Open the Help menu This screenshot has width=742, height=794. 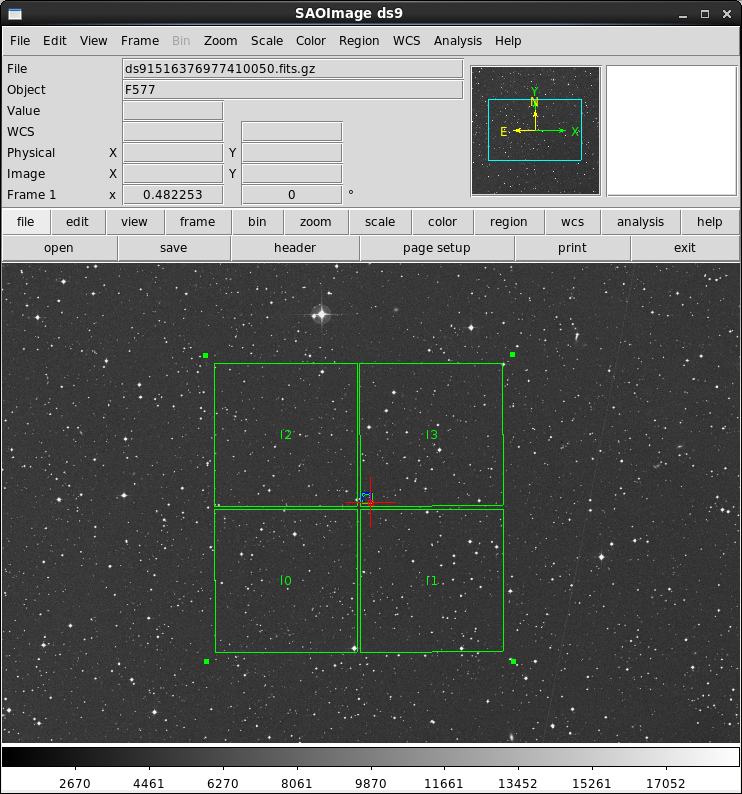[508, 41]
